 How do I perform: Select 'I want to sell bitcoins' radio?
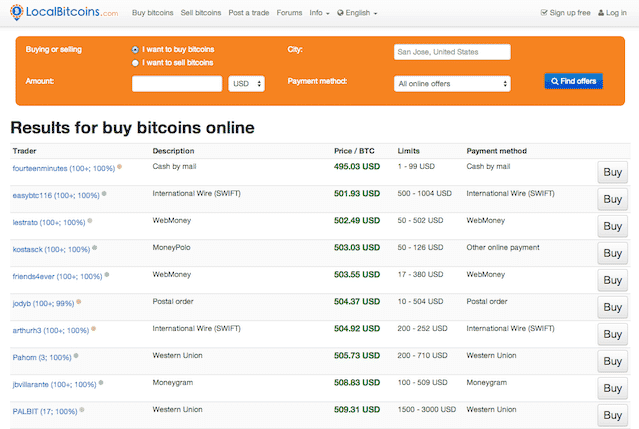click(135, 63)
